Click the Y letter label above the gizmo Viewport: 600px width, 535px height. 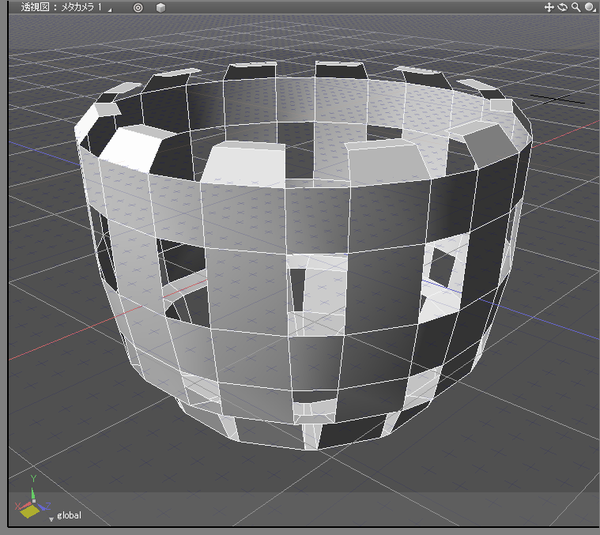[x=31, y=479]
